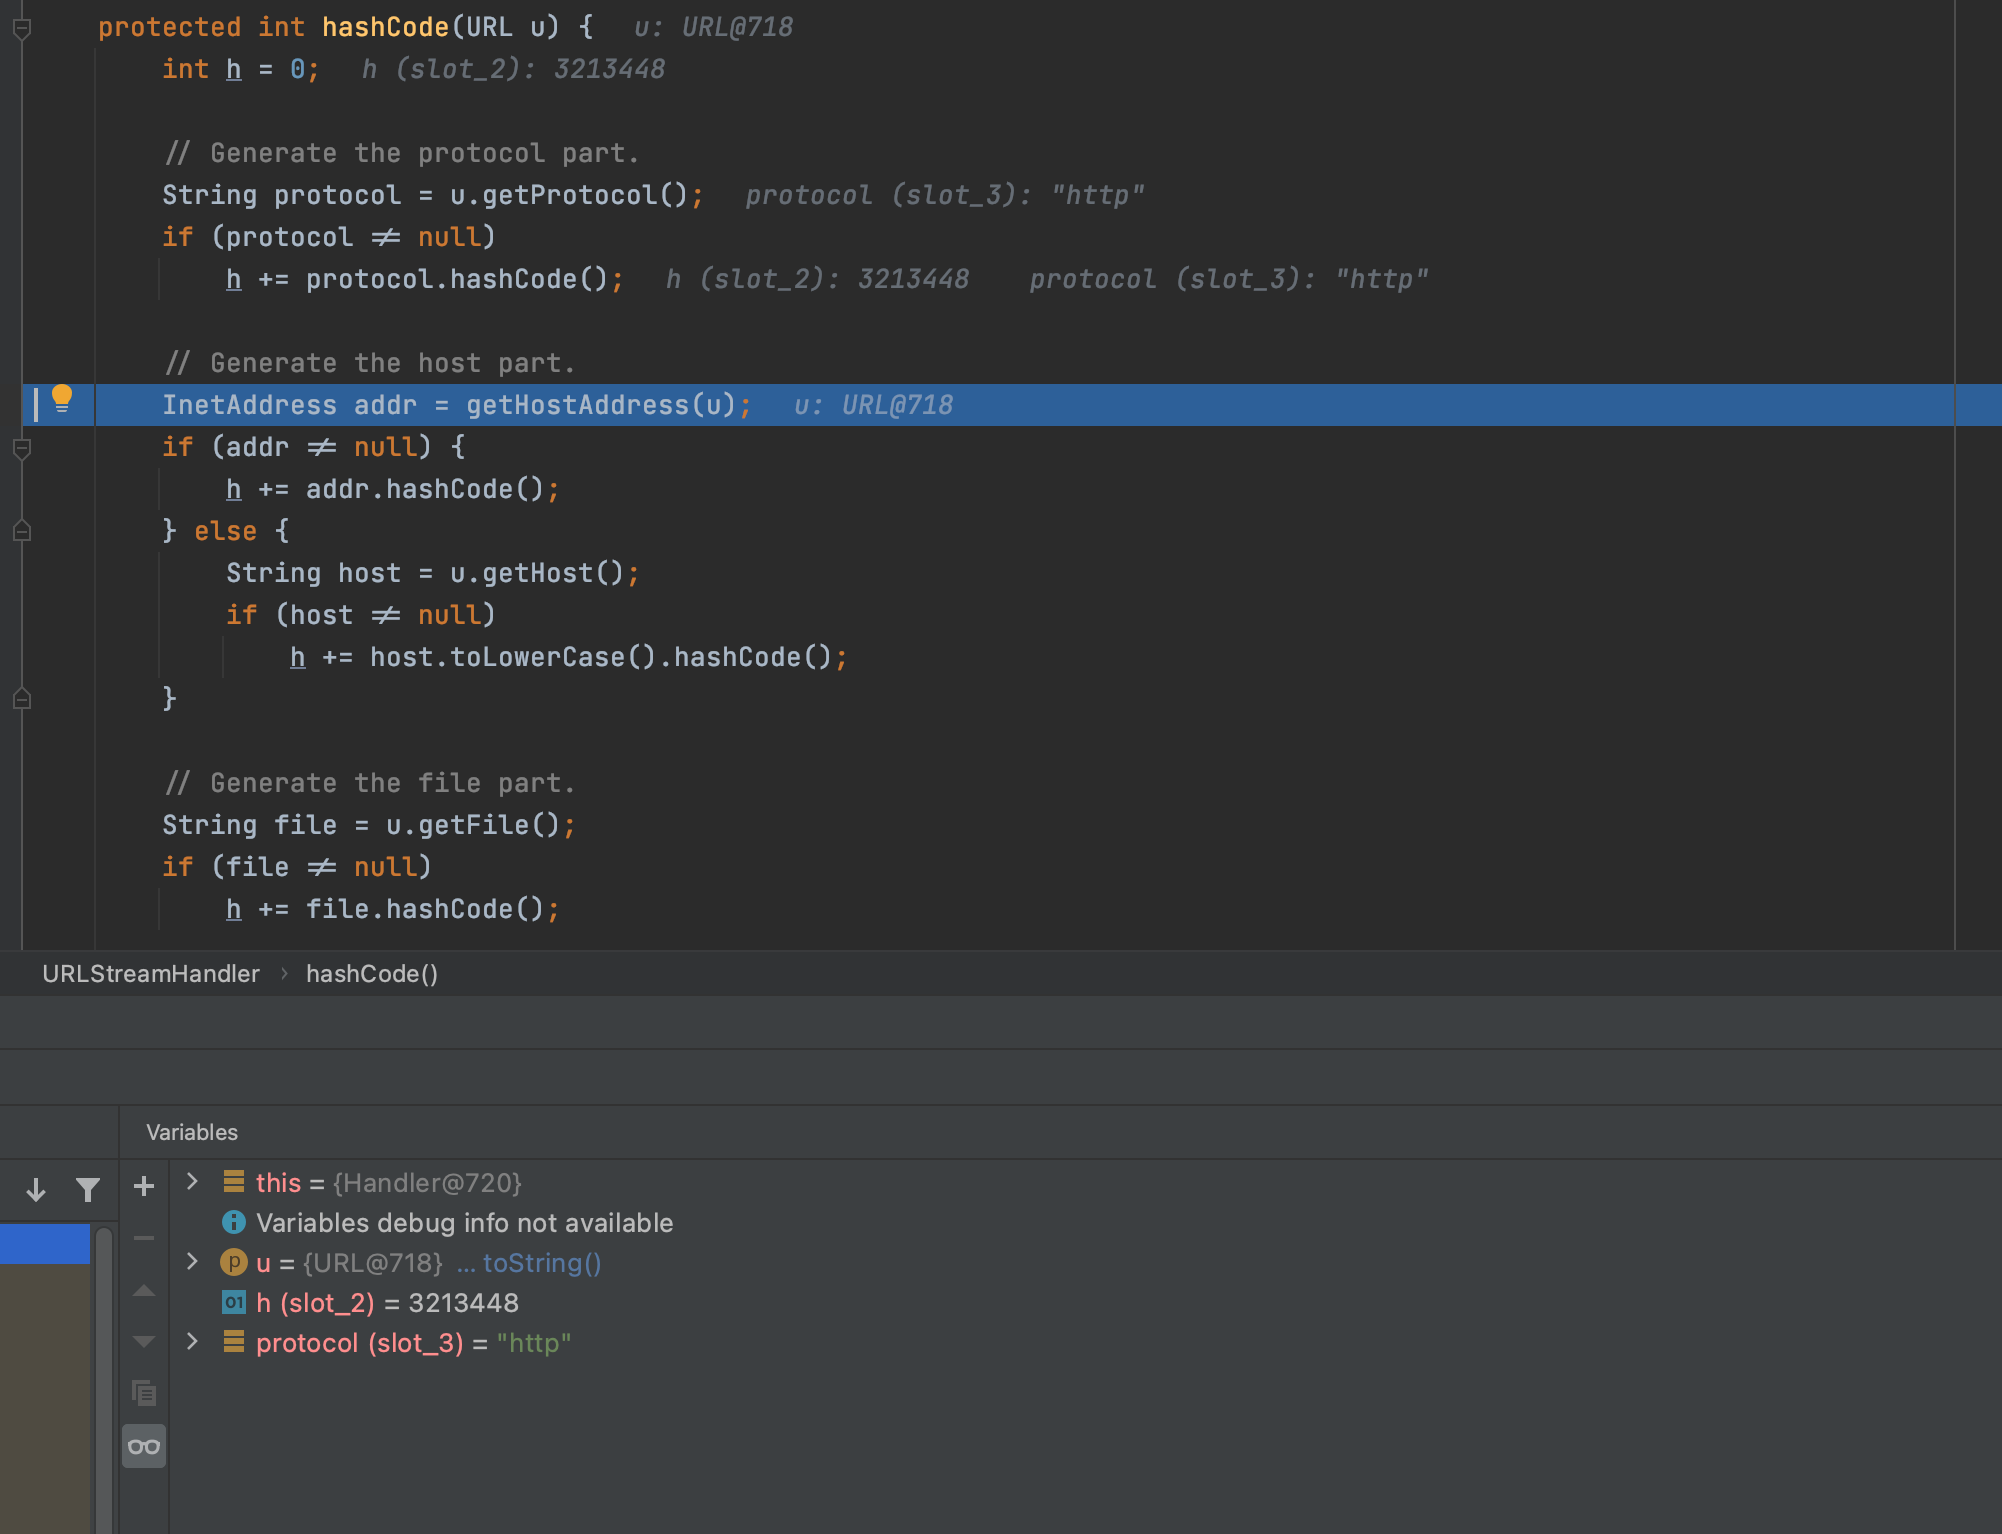Click the down arrow in frames panel
Viewport: 2002px width, 1534px height.
coord(36,1189)
